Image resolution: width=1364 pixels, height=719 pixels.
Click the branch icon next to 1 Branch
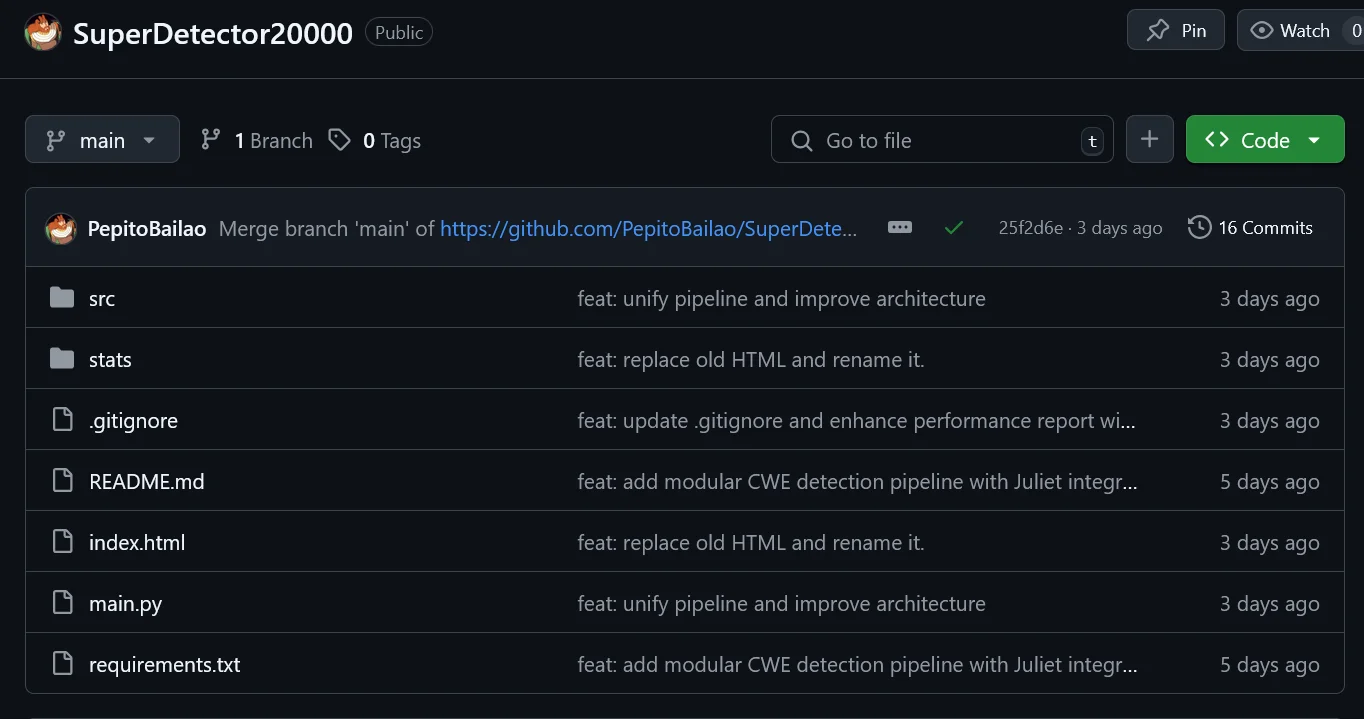tap(210, 140)
